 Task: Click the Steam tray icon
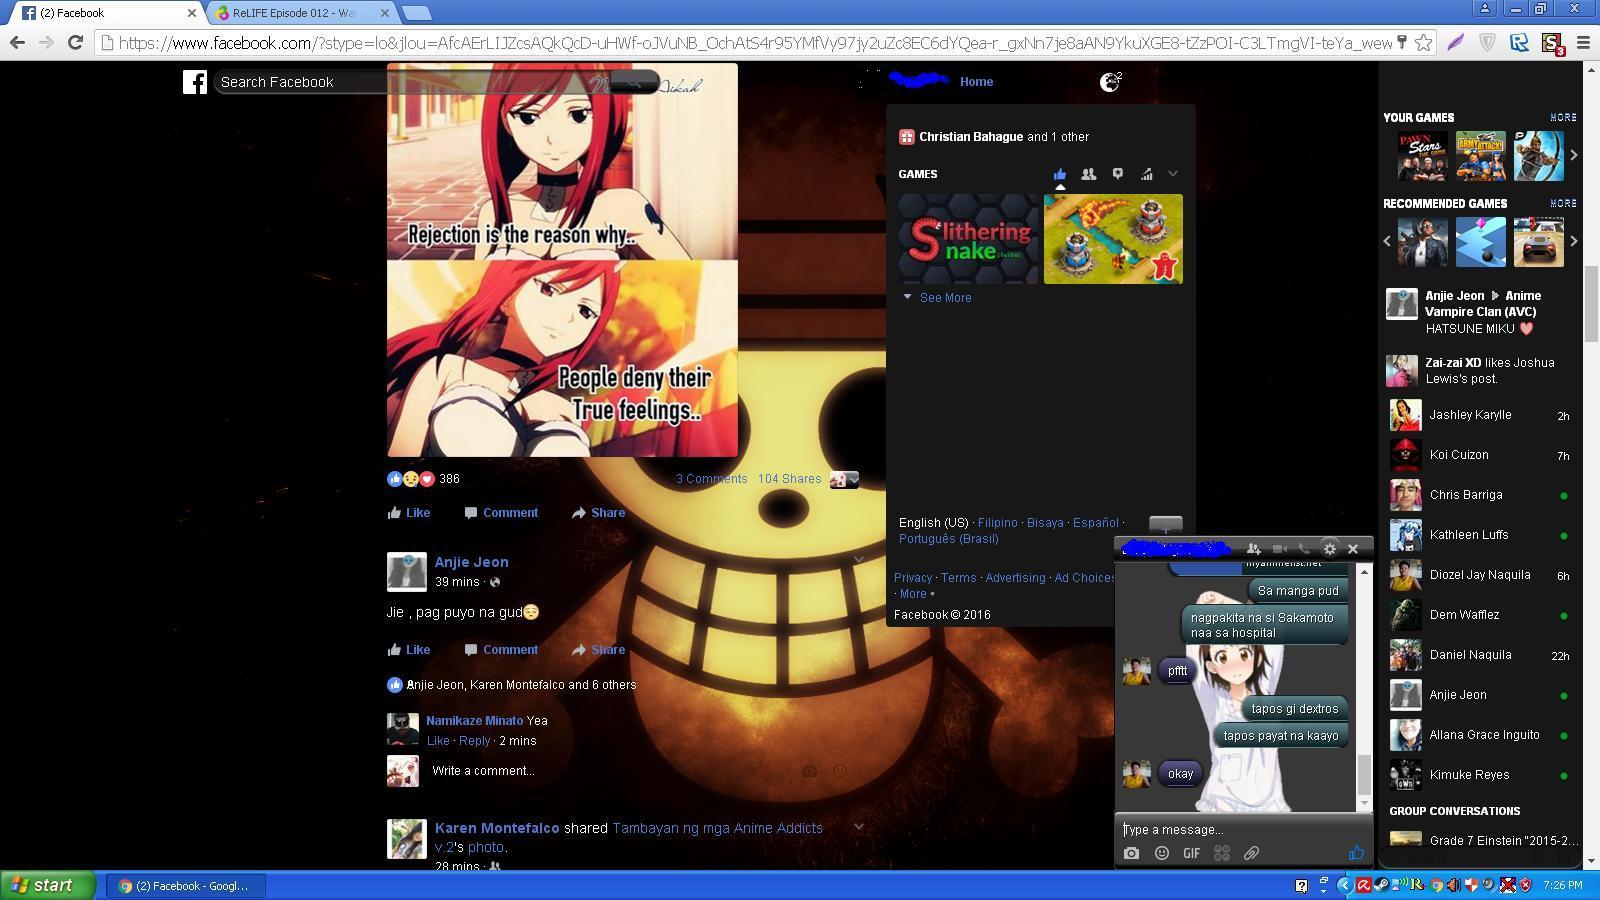pyautogui.click(x=1381, y=885)
